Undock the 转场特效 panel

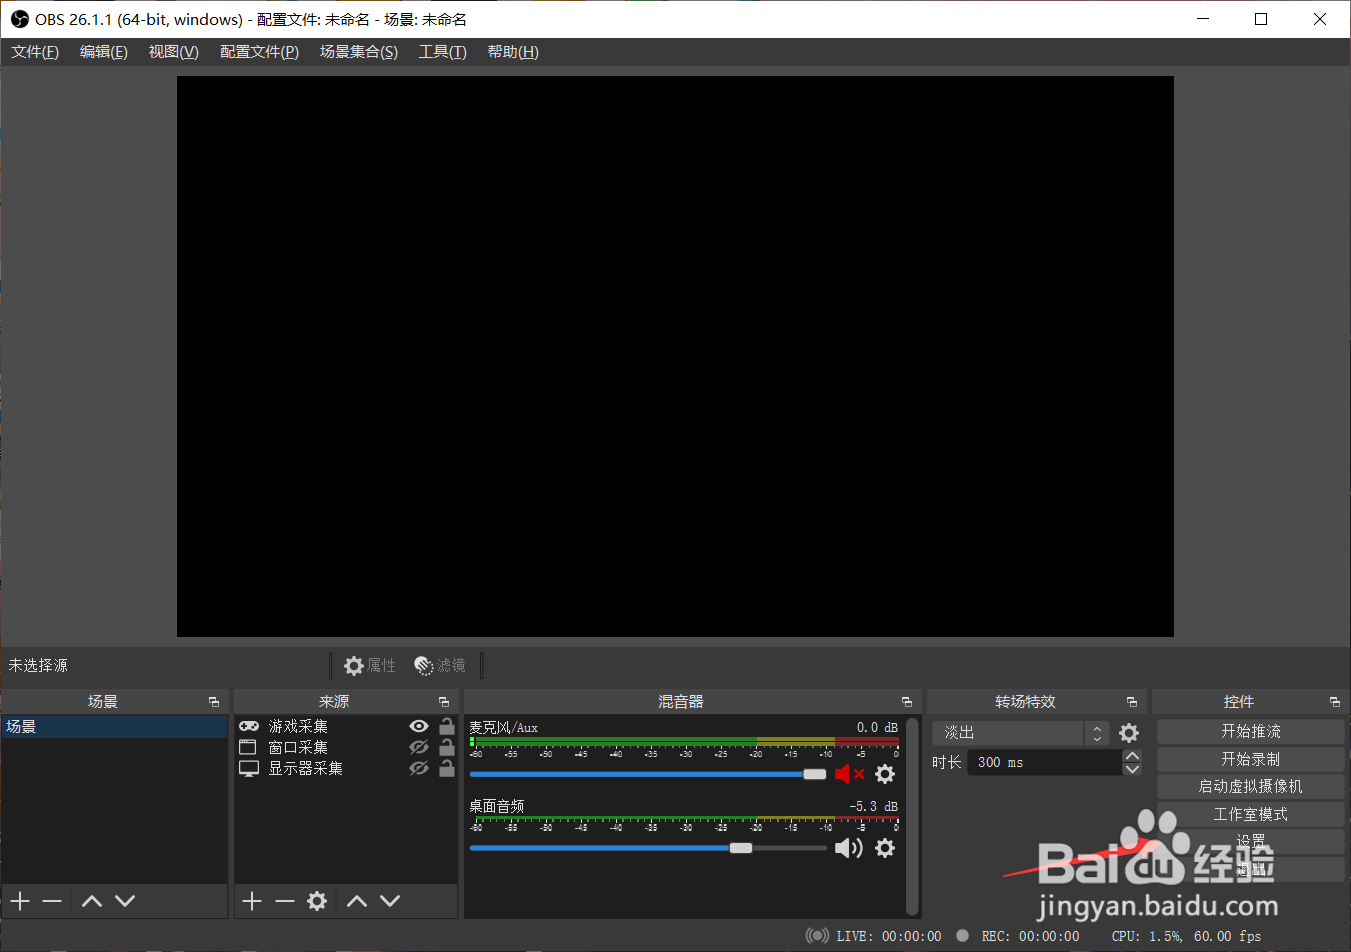pos(1132,702)
